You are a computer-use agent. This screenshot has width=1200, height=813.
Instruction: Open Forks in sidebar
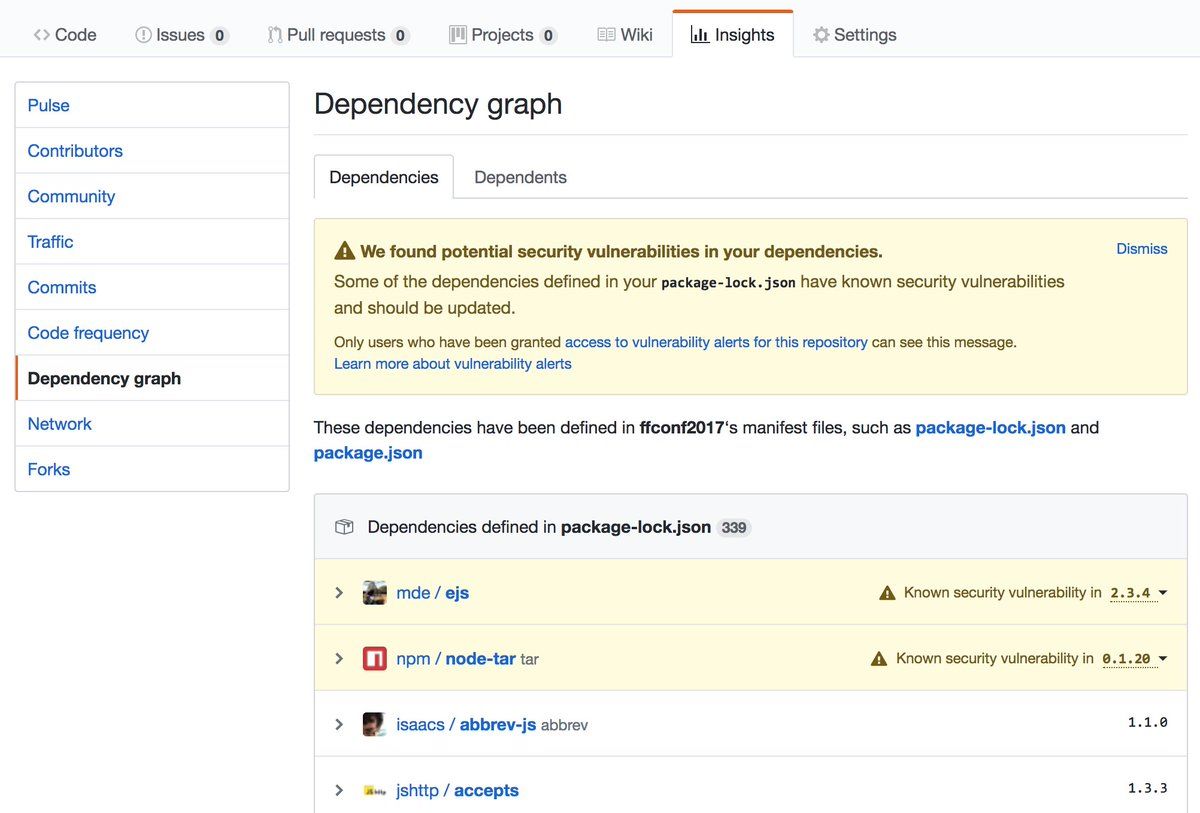point(152,469)
